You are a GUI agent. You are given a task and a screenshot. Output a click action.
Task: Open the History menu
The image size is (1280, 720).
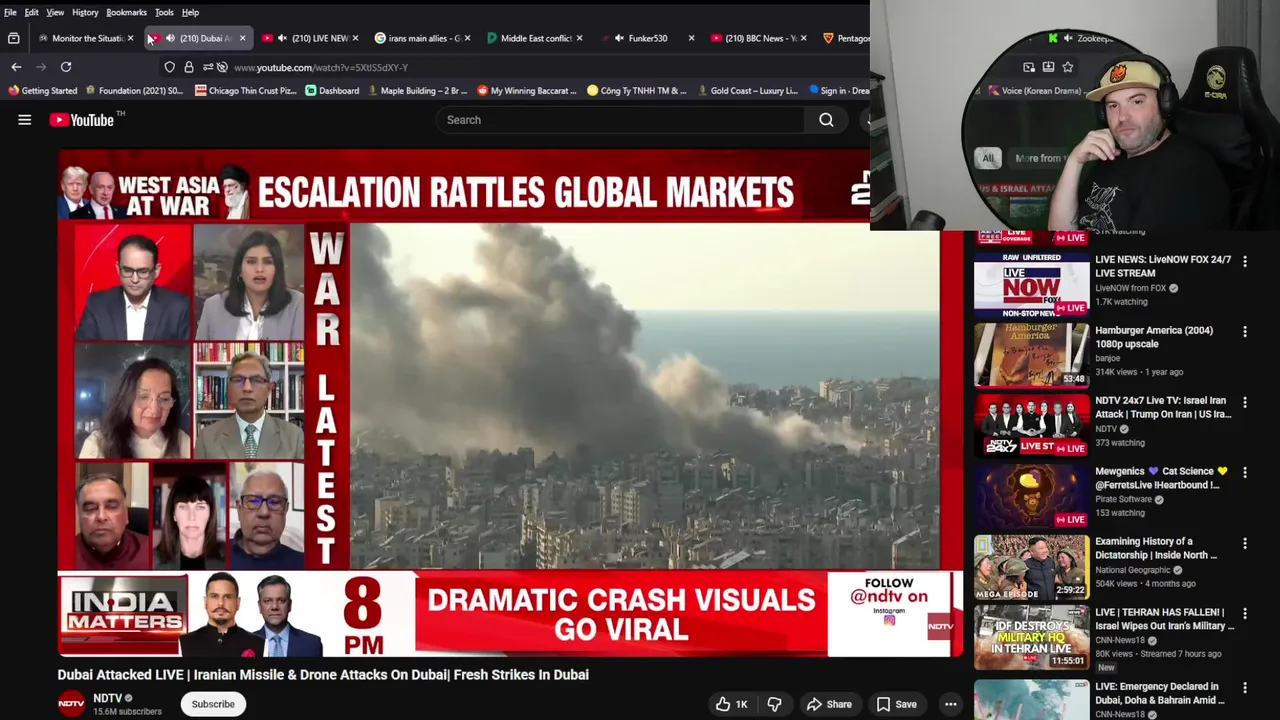(85, 12)
